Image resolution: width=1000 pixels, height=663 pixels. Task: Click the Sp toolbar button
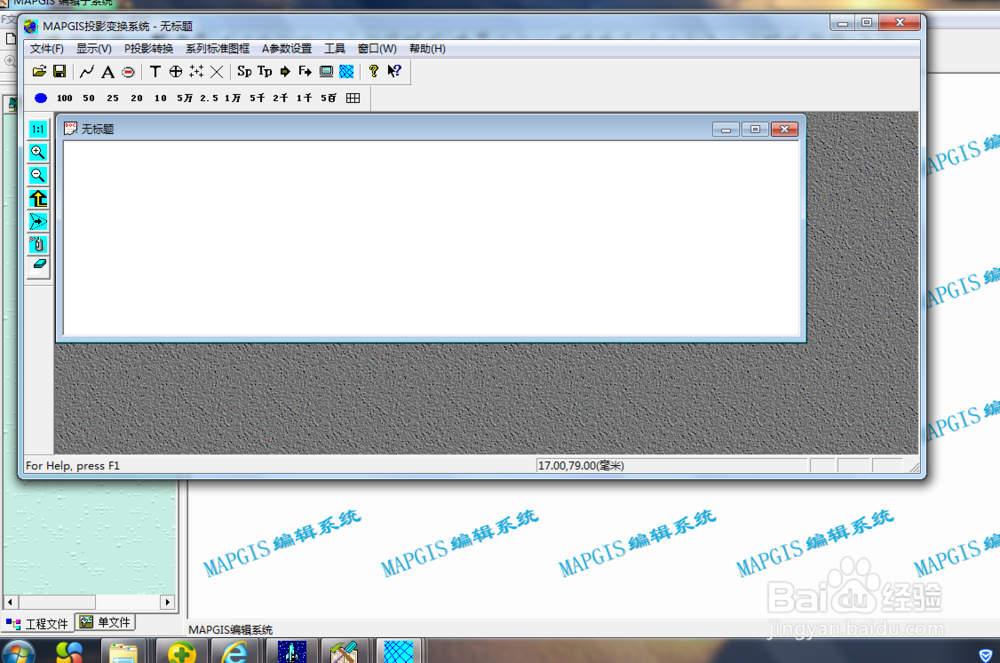(x=244, y=71)
